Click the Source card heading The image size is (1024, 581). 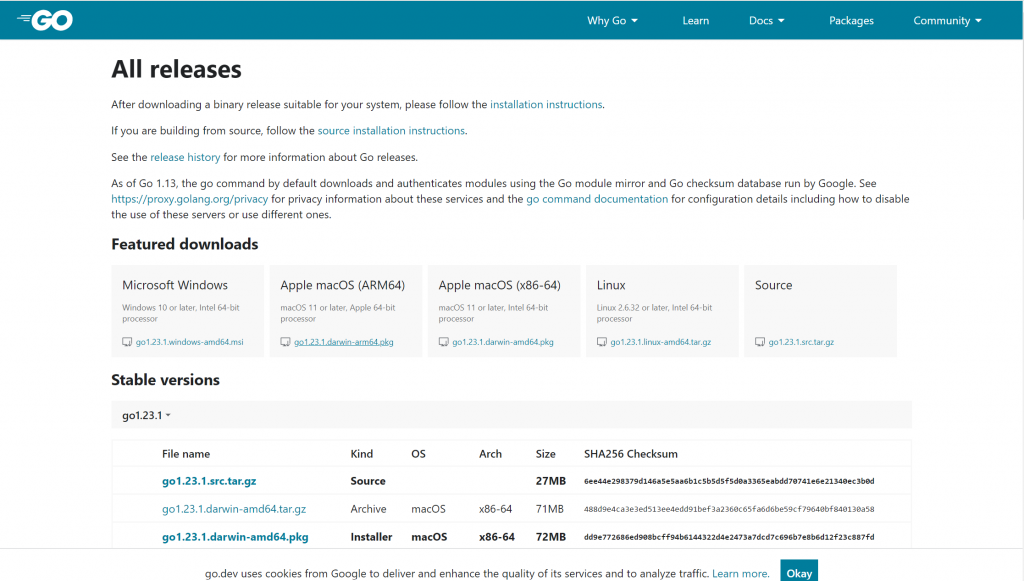[773, 285]
